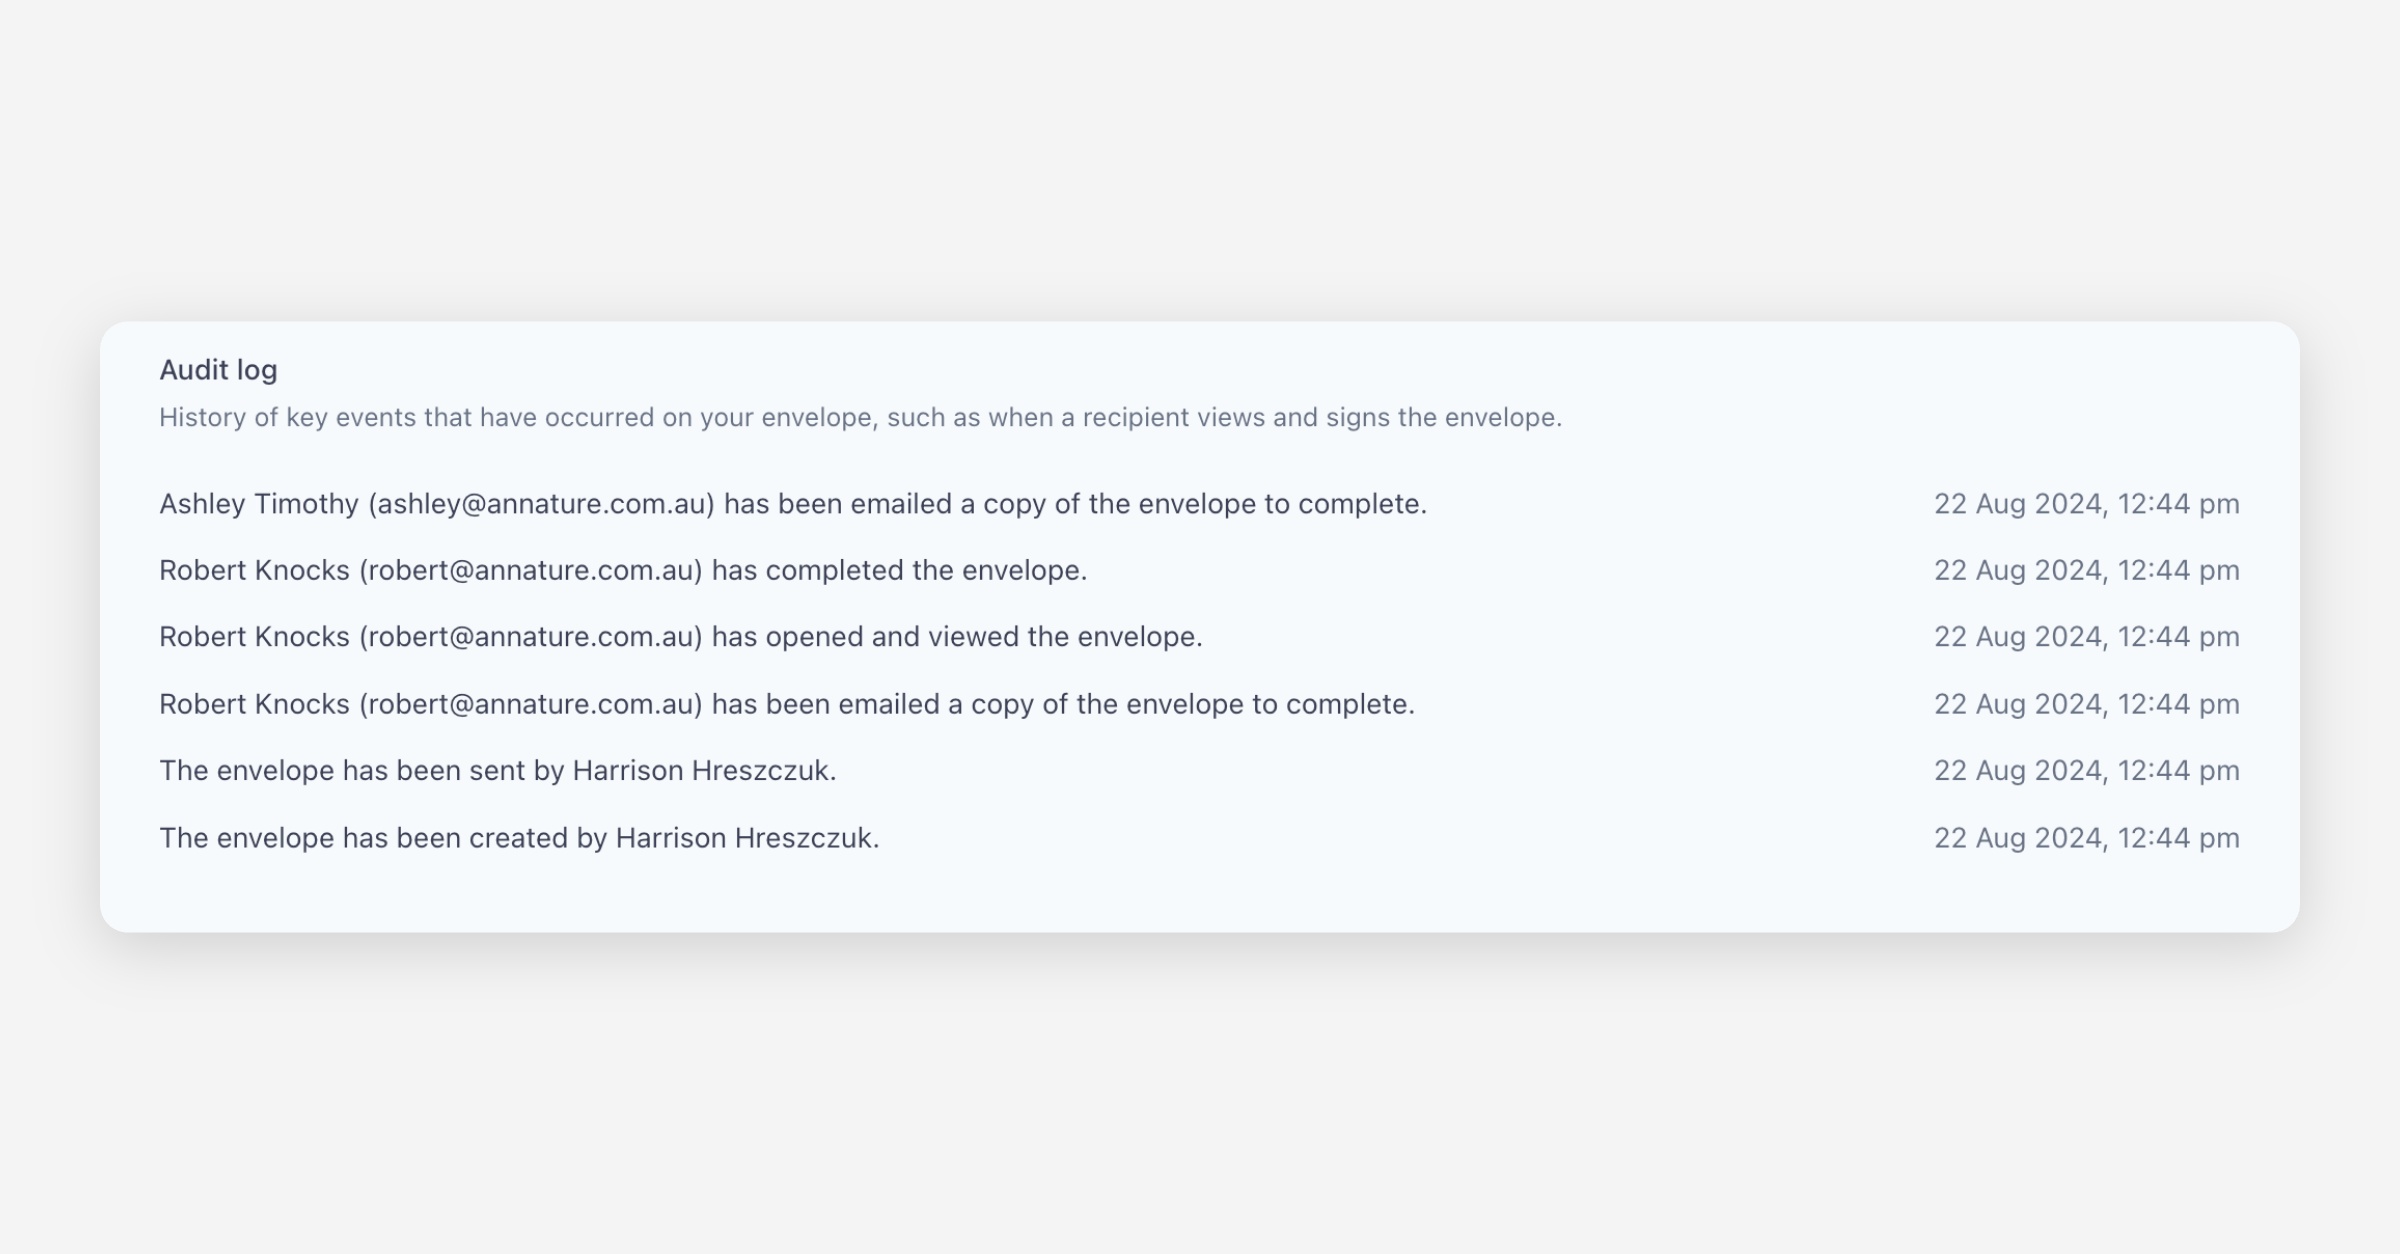Click Harrison Hreszczuk name in sent entry

703,771
